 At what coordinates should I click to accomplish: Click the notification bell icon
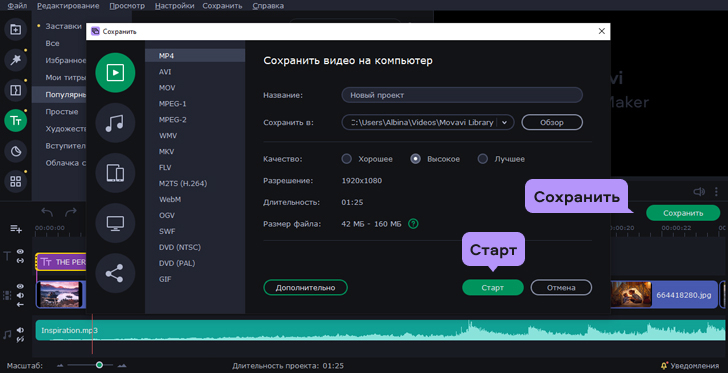pos(664,366)
